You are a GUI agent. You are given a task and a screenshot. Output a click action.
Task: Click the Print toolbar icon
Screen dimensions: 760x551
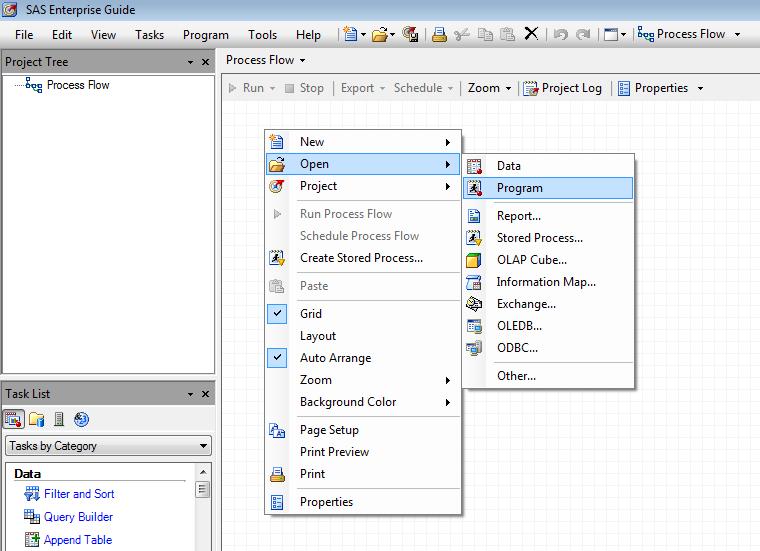pyautogui.click(x=439, y=34)
